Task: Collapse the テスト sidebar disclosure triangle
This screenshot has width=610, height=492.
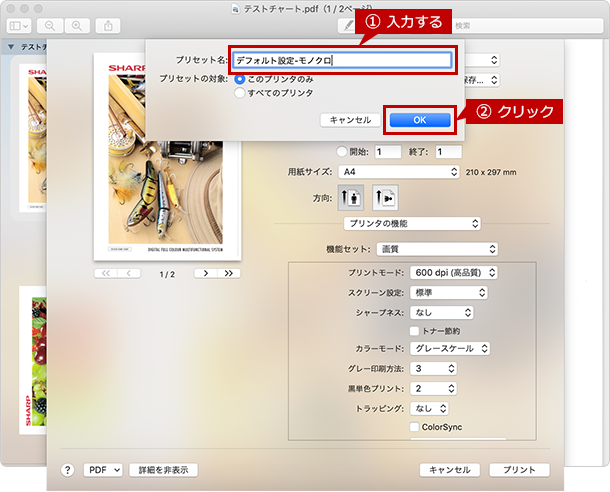Action: click(x=11, y=47)
